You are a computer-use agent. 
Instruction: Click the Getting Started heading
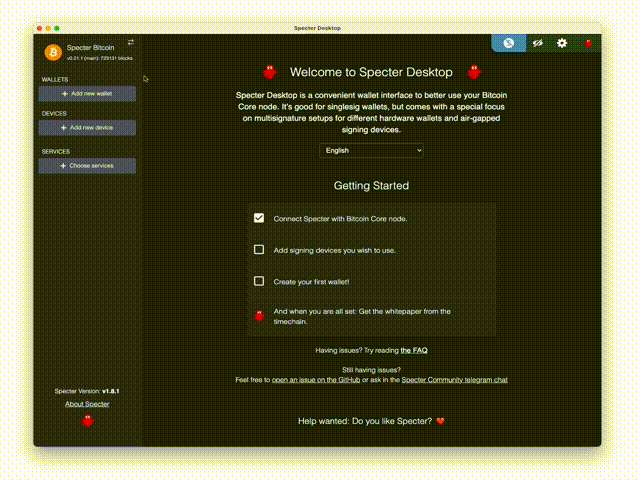(371, 186)
